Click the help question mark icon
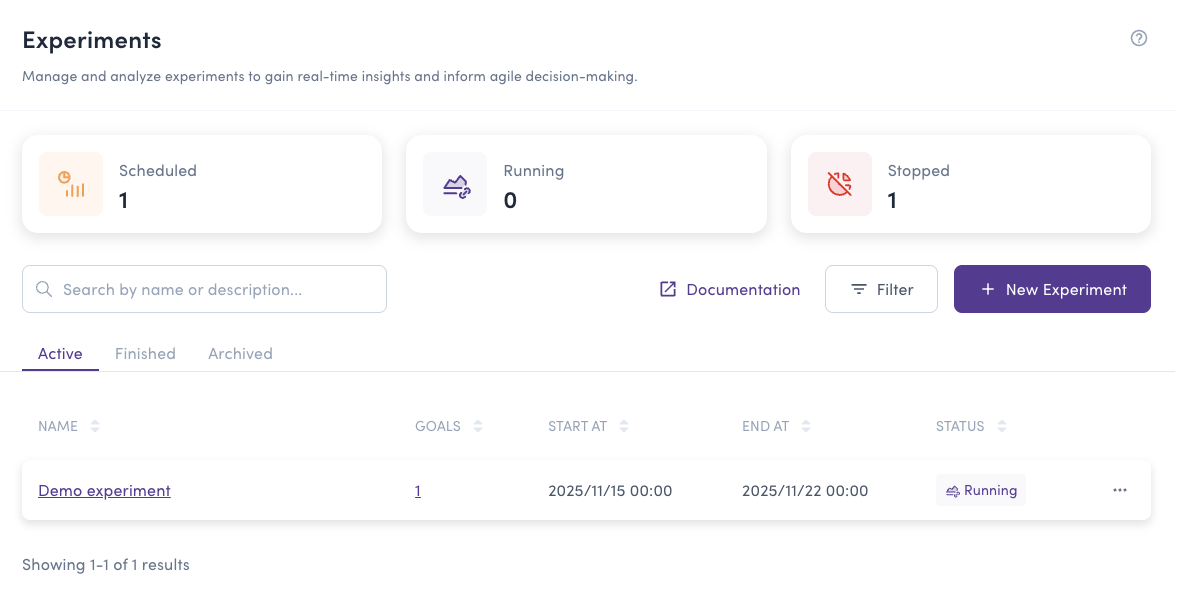The height and width of the screenshot is (605, 1188). [1138, 39]
